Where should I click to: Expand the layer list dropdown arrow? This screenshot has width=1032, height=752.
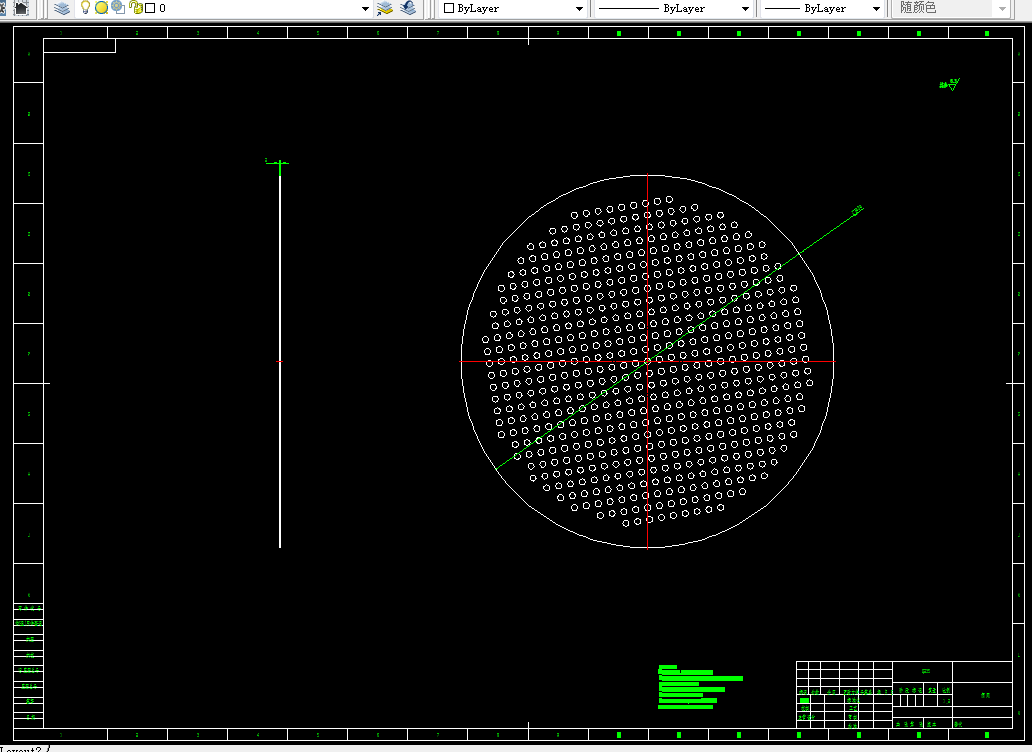365,9
